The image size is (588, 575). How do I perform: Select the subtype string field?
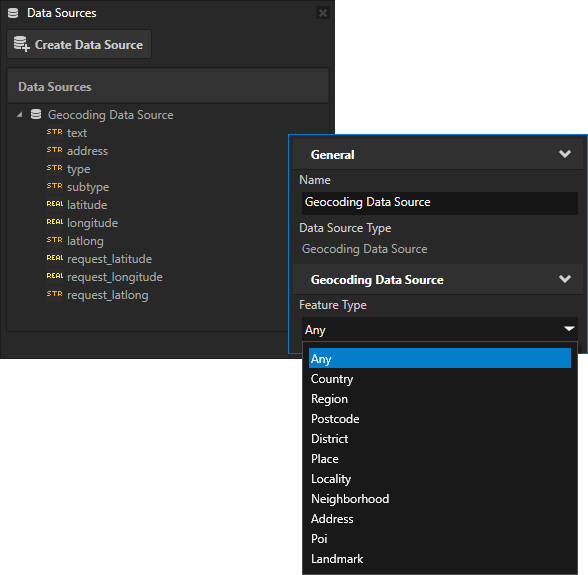tap(88, 187)
